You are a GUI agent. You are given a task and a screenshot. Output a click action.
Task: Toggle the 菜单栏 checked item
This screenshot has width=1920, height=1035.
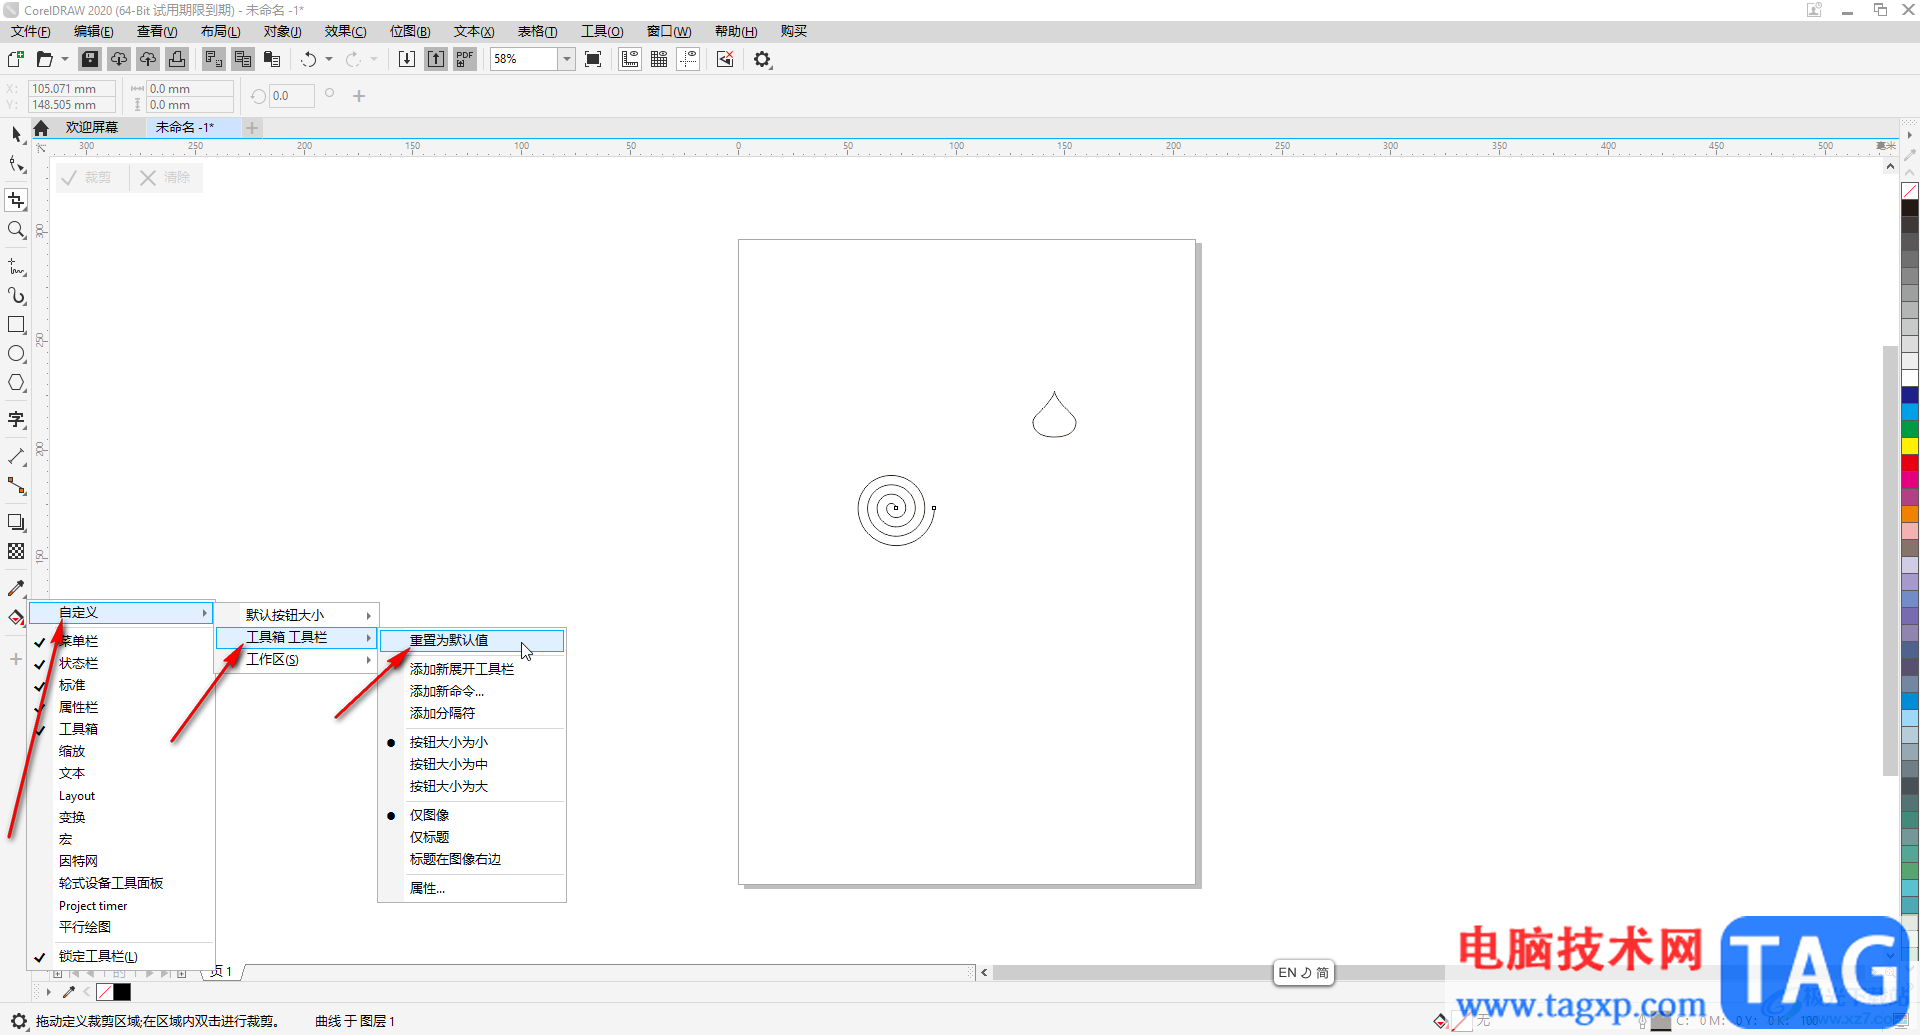click(121, 641)
